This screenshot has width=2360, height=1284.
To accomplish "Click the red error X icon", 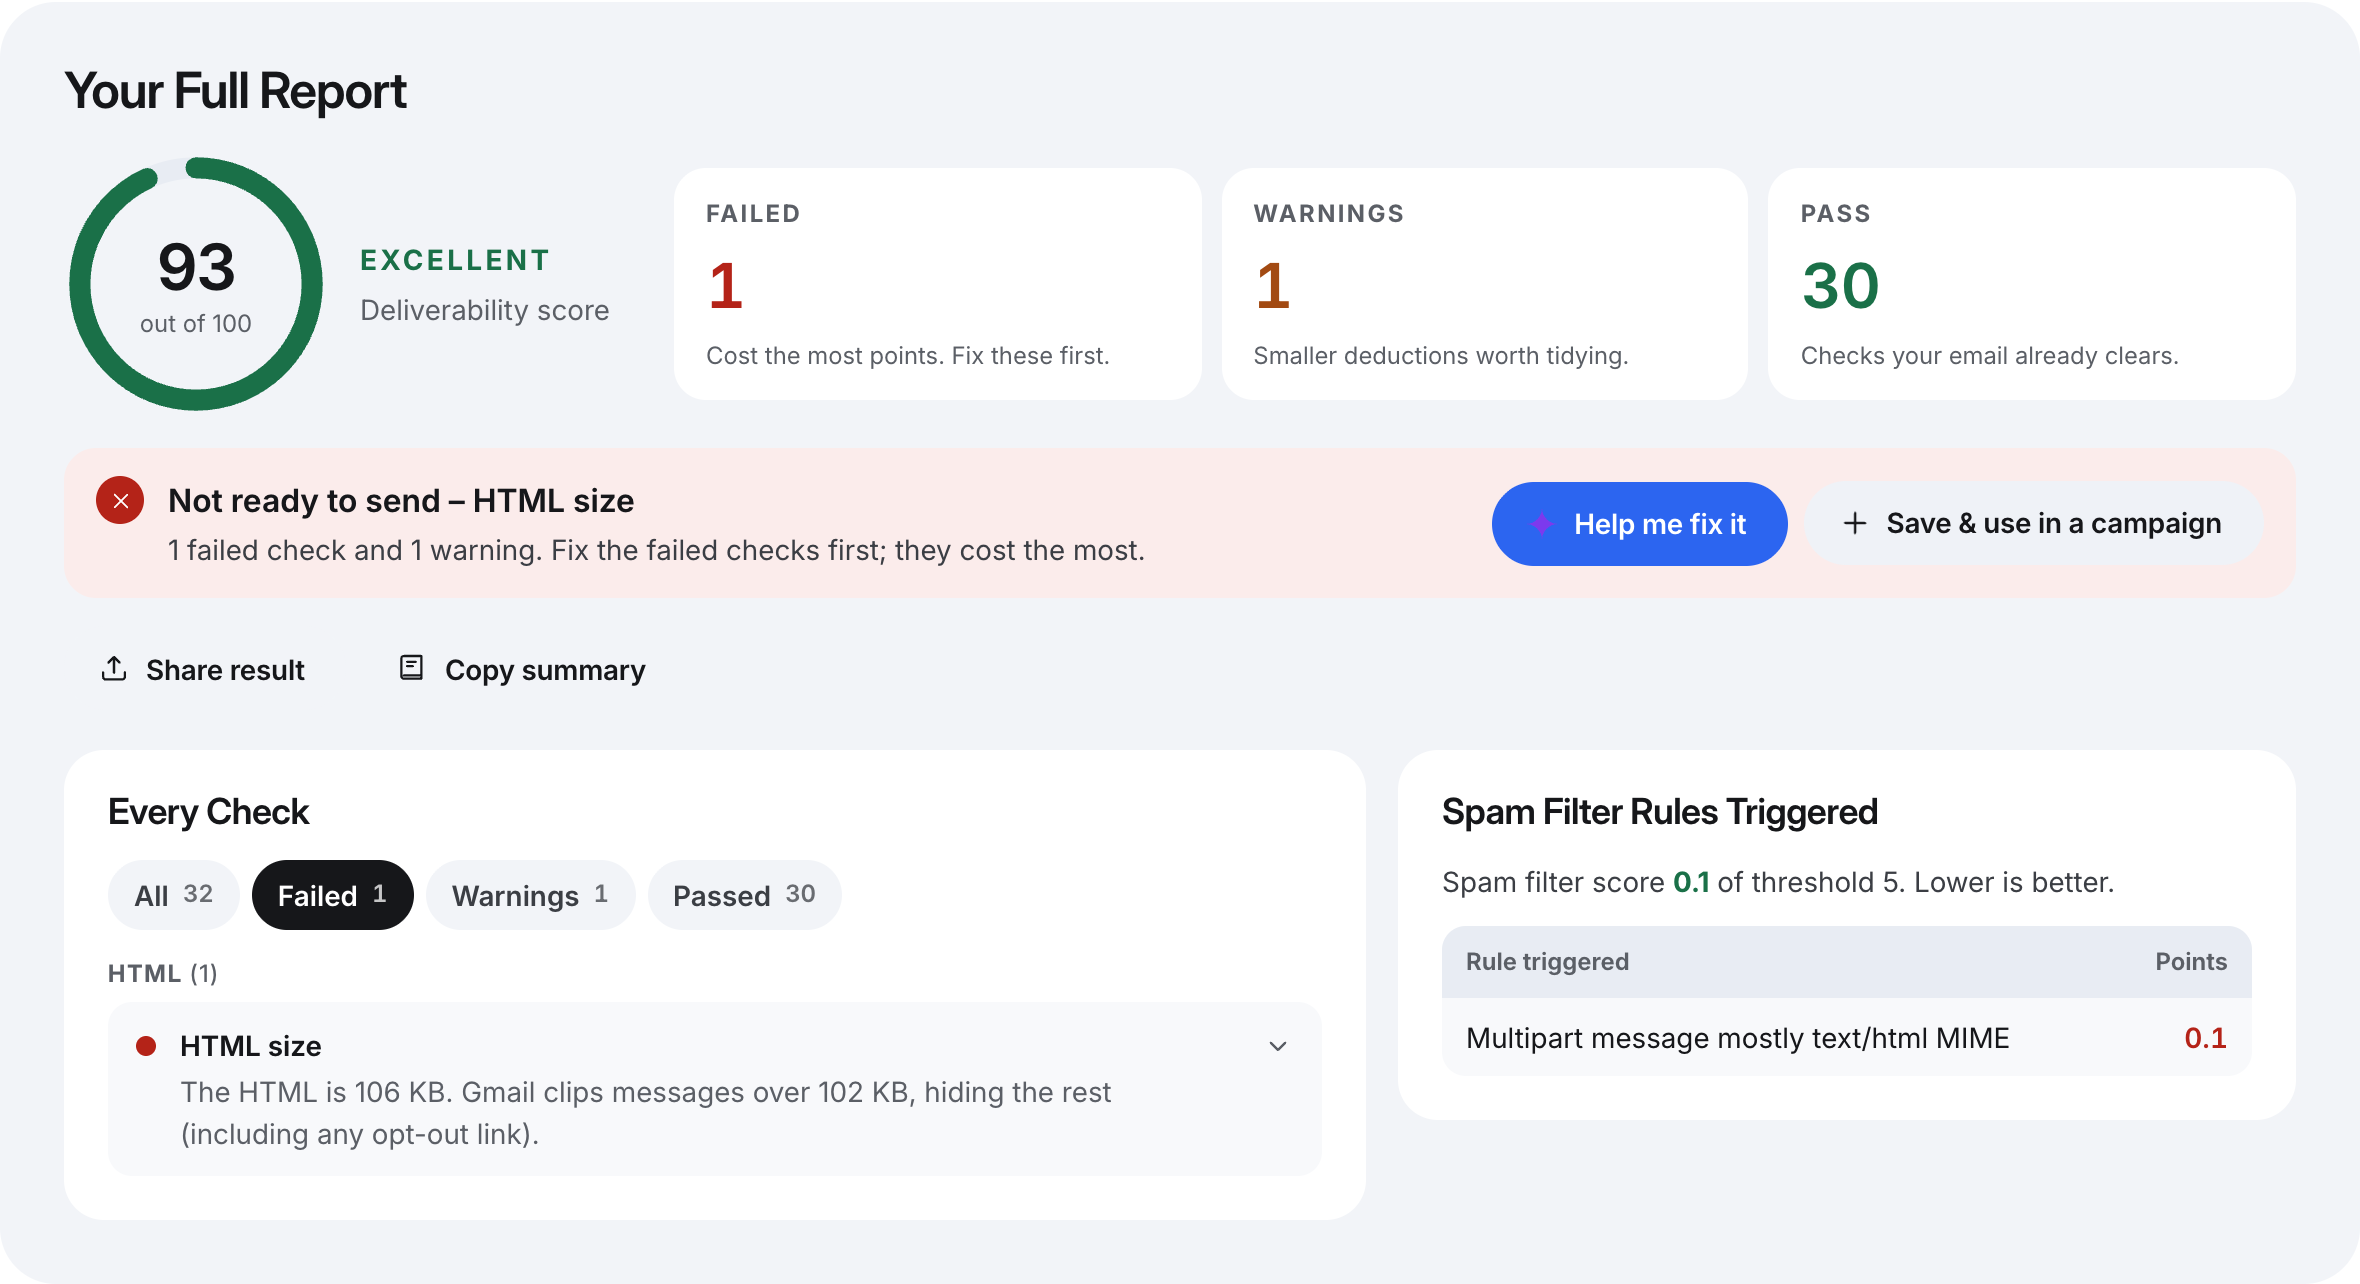I will (120, 500).
